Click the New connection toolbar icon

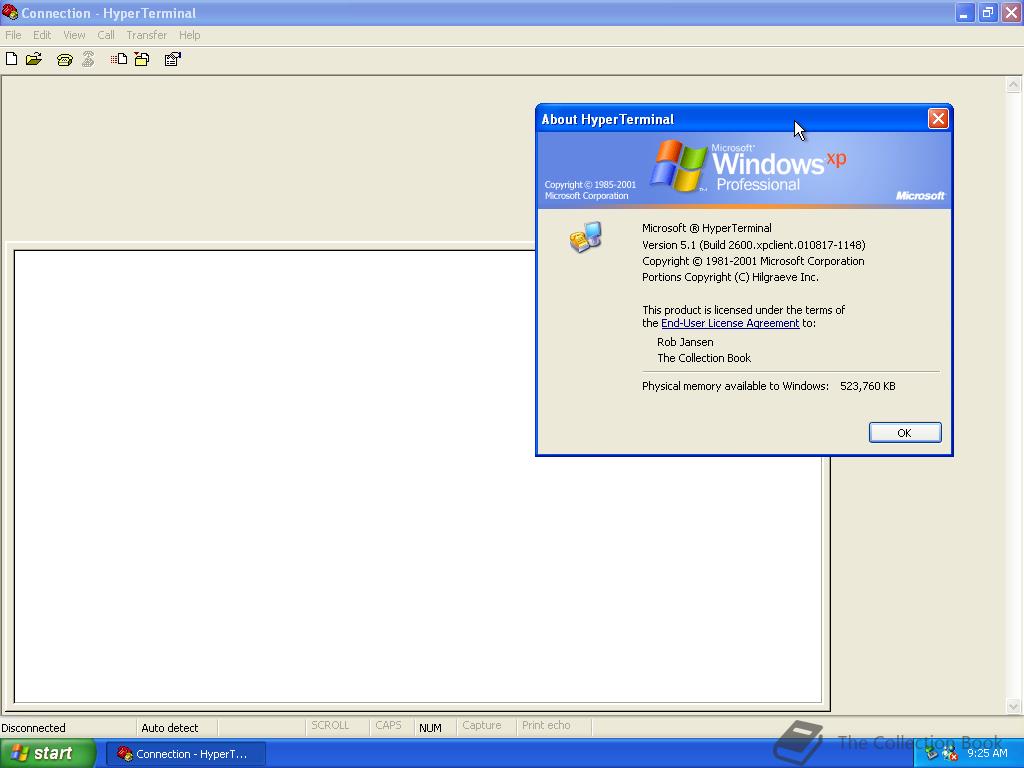click(x=12, y=59)
